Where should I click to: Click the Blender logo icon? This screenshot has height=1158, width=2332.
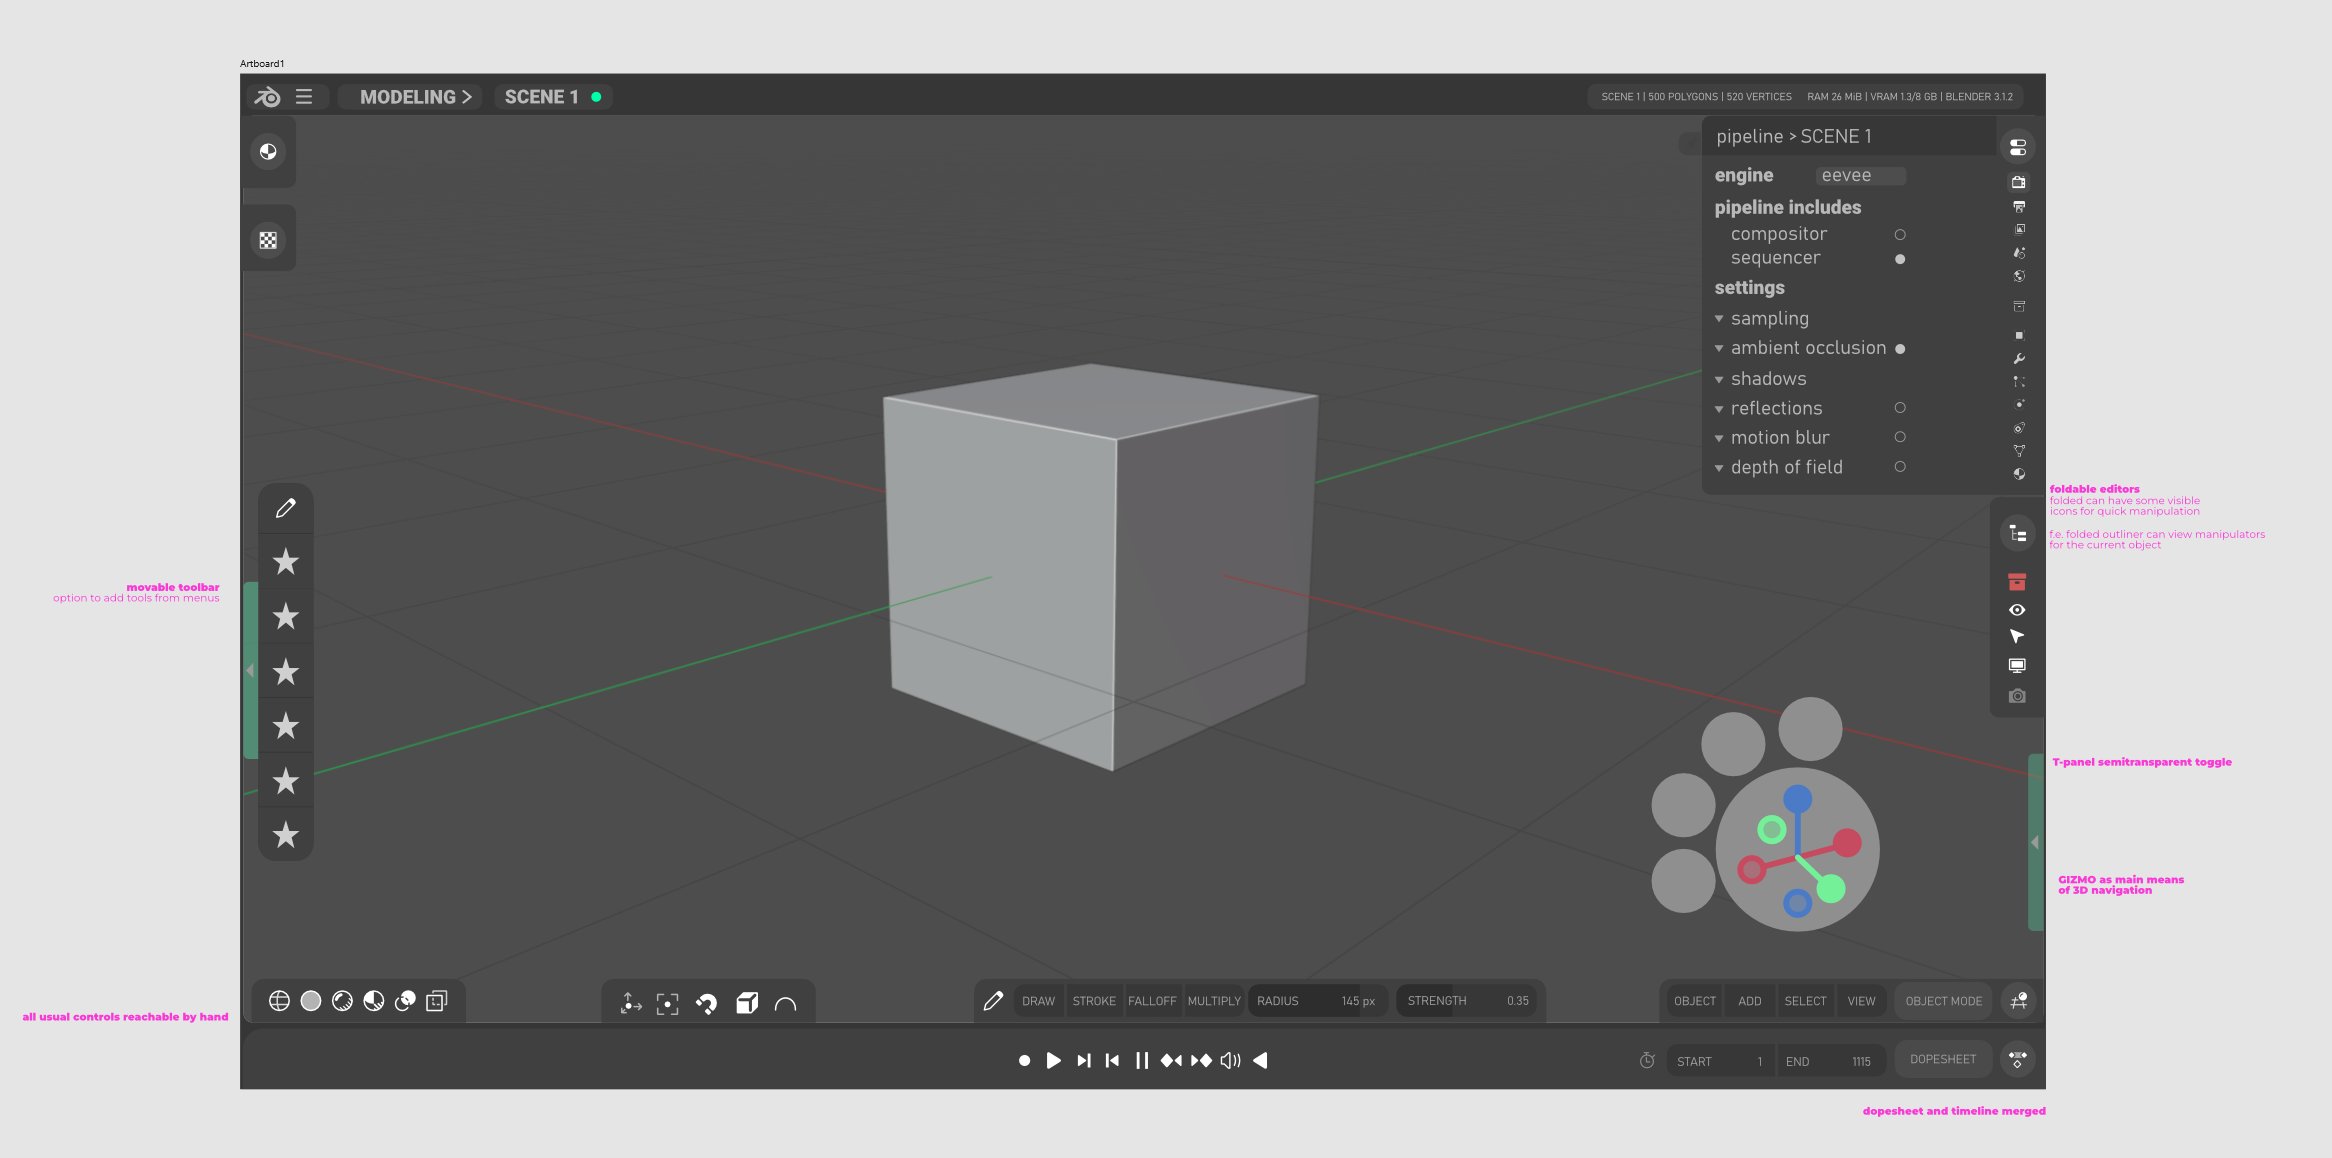click(267, 97)
